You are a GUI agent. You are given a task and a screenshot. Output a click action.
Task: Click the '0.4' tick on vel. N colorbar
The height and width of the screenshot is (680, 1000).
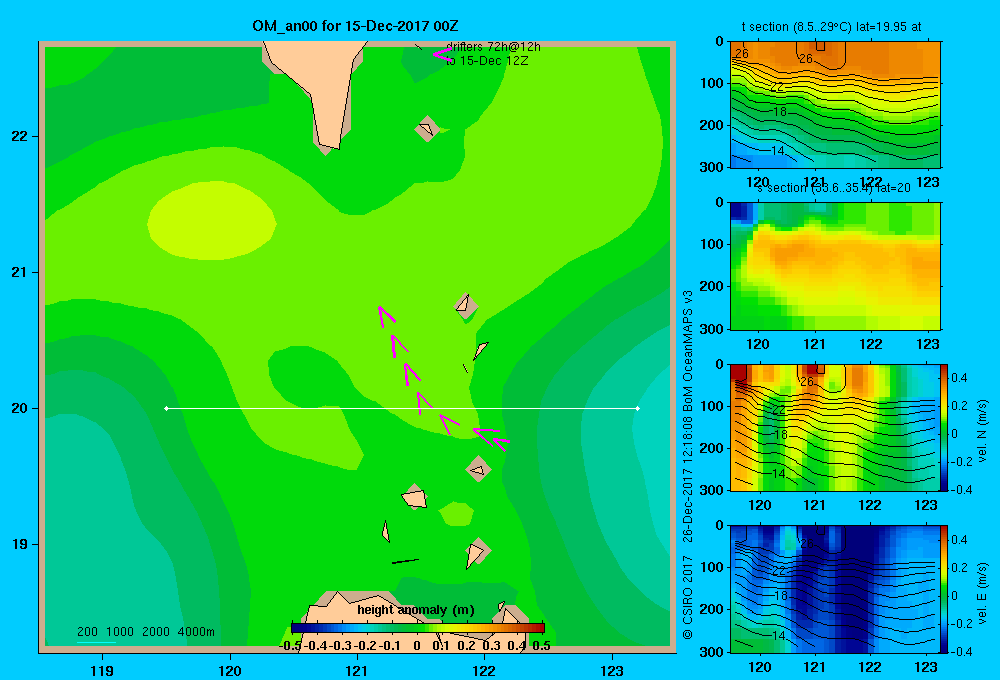(x=959, y=378)
